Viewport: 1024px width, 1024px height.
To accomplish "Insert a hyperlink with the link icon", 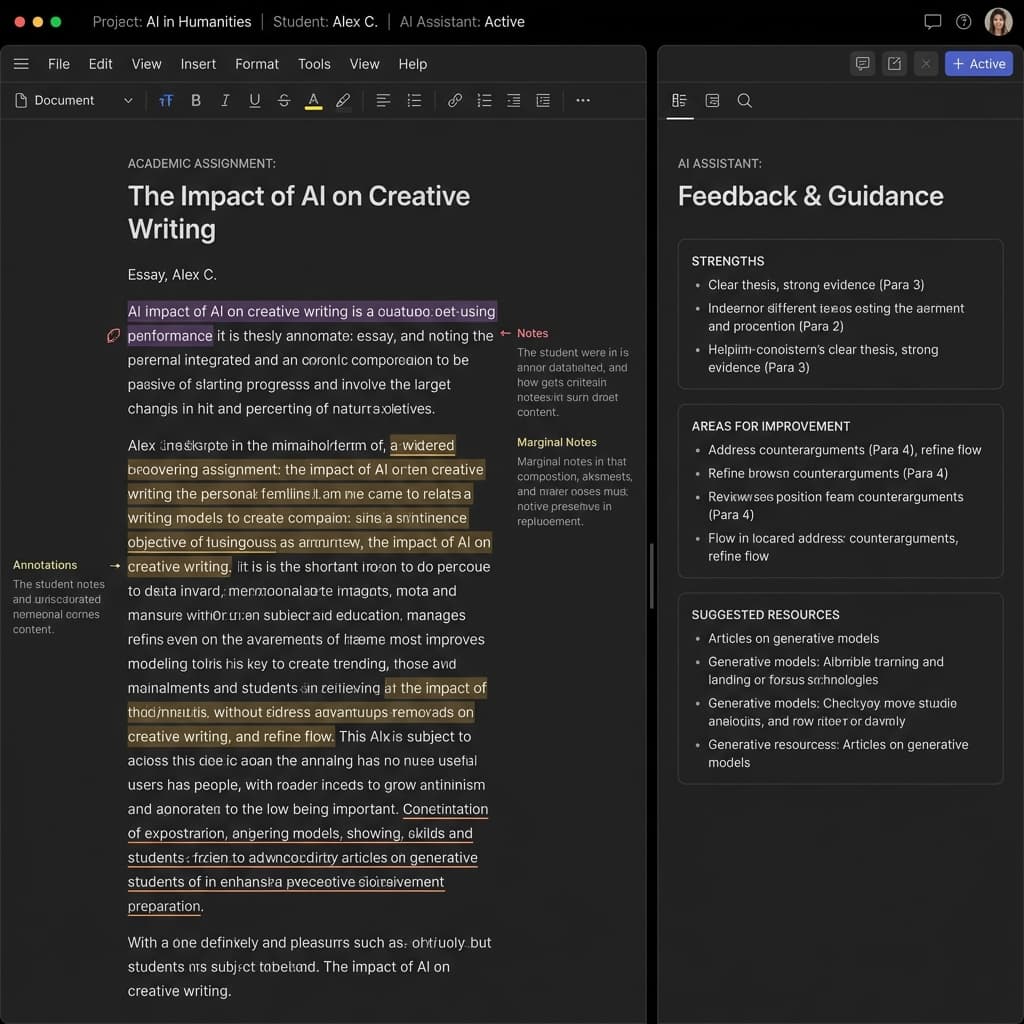I will (x=455, y=100).
